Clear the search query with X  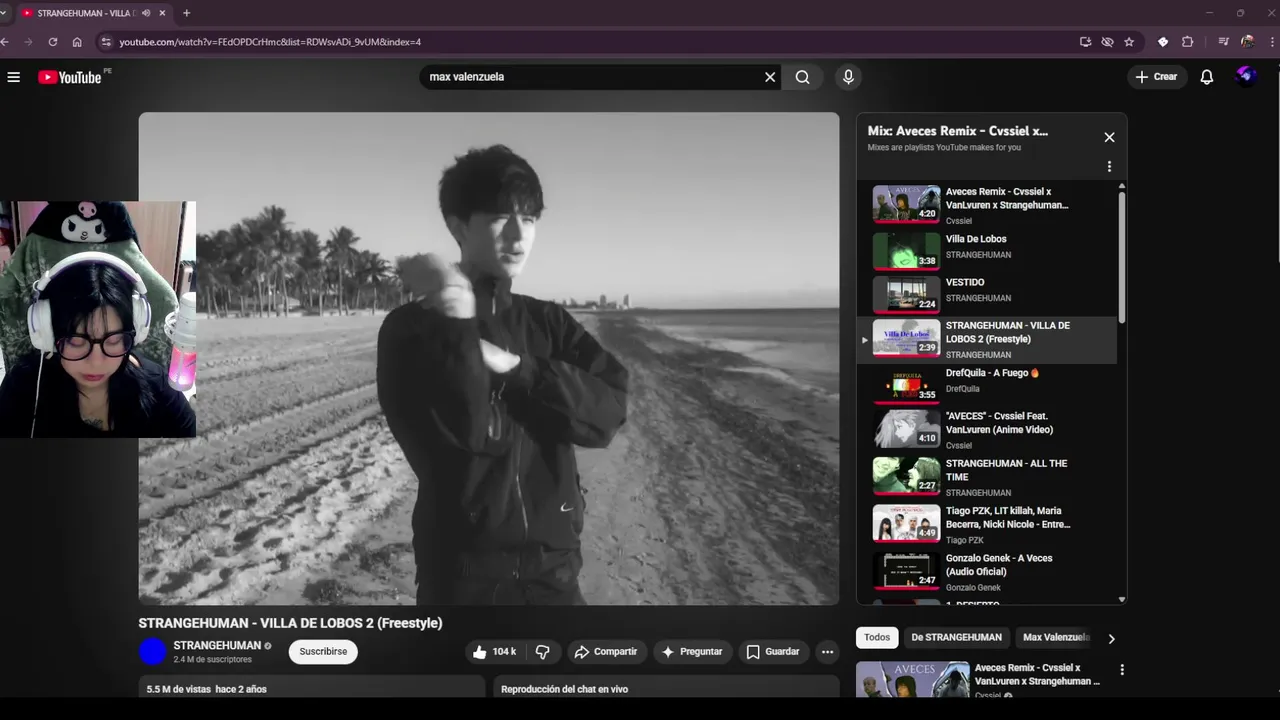(770, 77)
